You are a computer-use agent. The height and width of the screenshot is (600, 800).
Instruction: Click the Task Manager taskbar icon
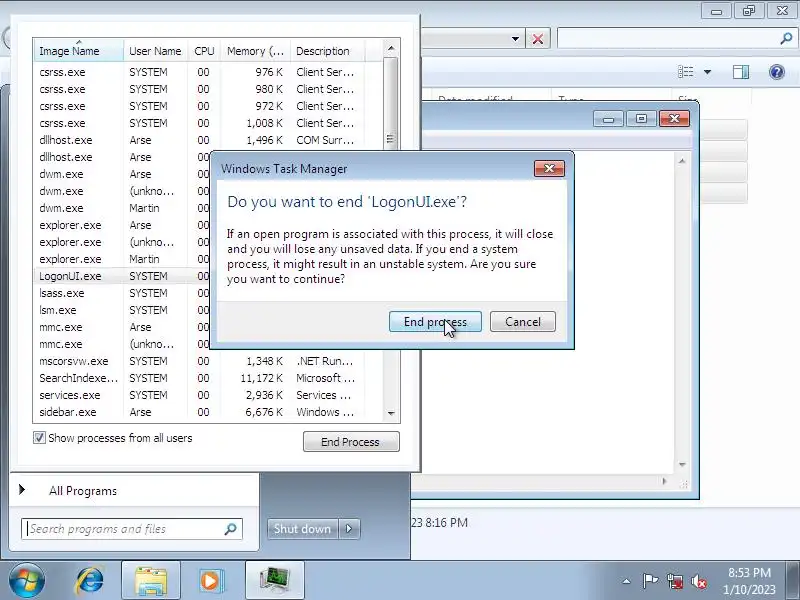tap(274, 581)
